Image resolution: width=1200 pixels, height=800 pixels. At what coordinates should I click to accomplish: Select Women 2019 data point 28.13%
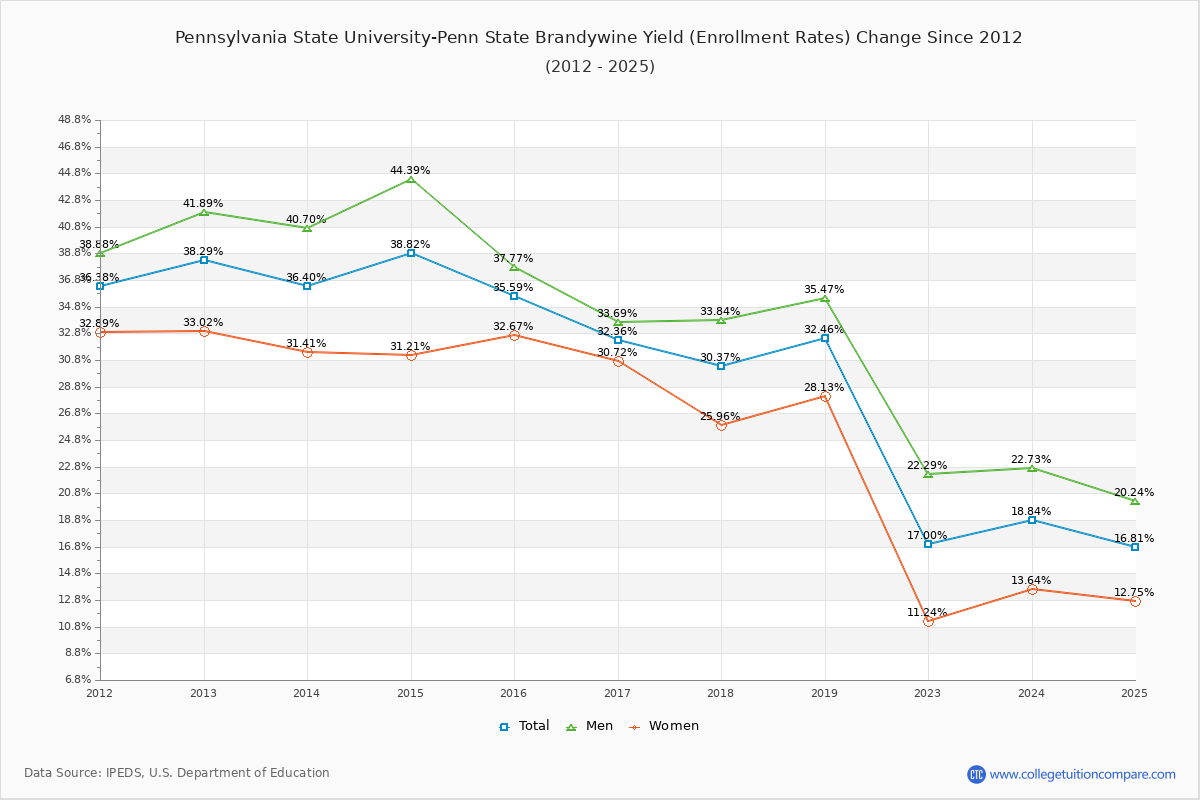825,396
